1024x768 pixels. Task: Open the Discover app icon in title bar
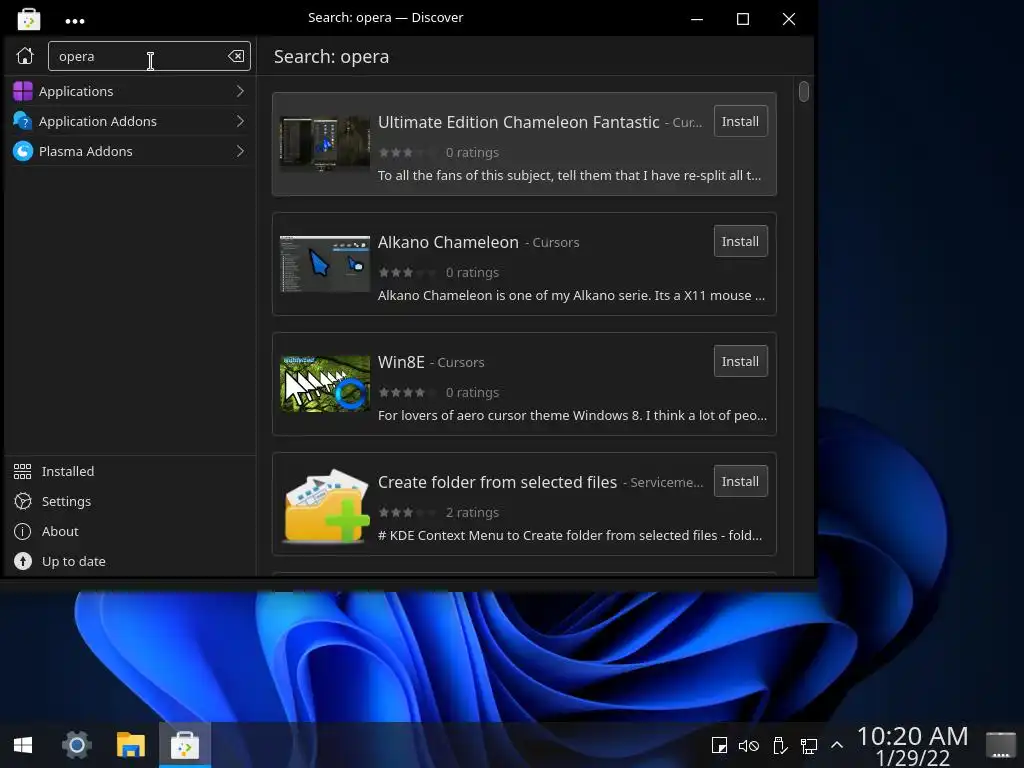pos(29,19)
